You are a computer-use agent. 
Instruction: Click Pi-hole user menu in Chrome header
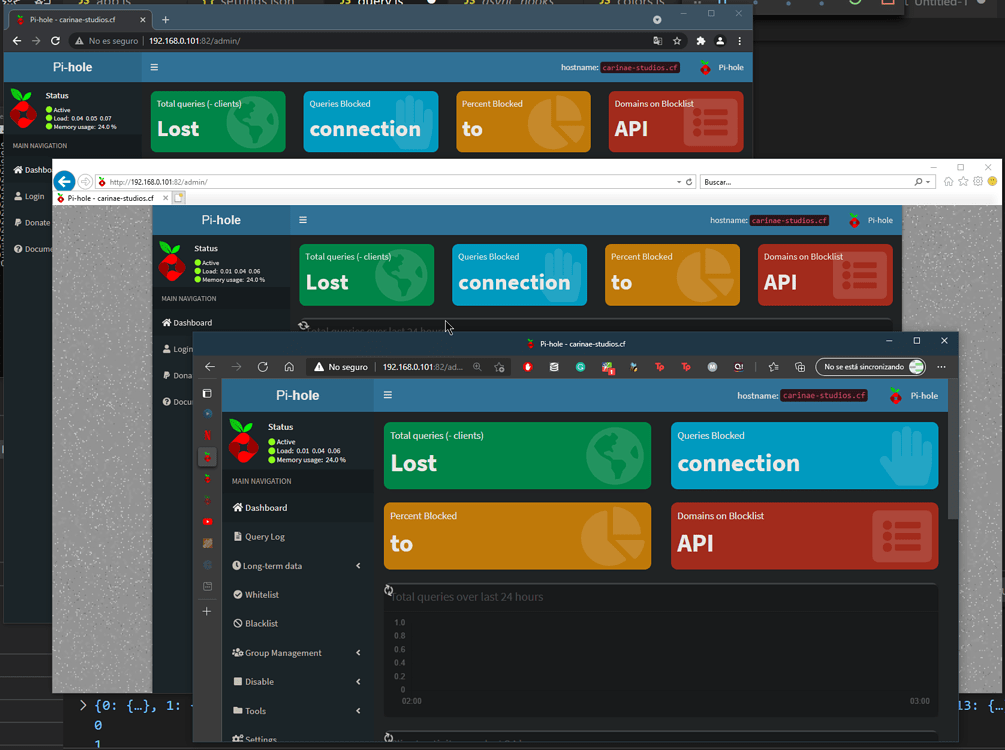[722, 67]
